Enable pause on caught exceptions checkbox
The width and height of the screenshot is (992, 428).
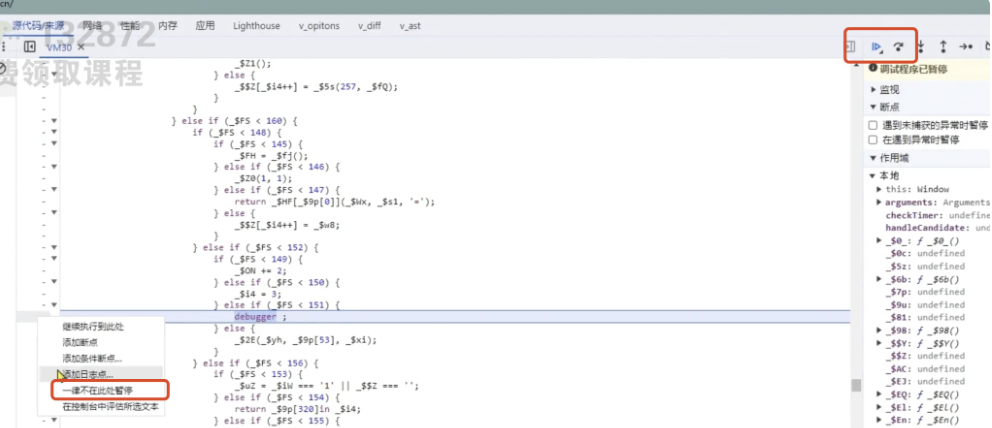pos(873,140)
